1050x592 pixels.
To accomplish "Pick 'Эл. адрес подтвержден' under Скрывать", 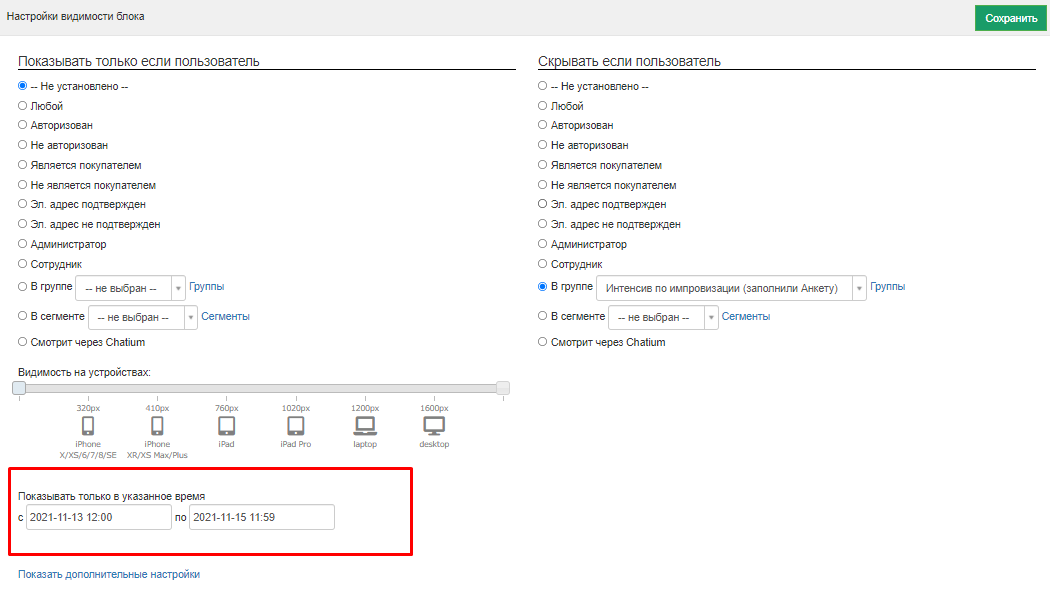I will (542, 204).
